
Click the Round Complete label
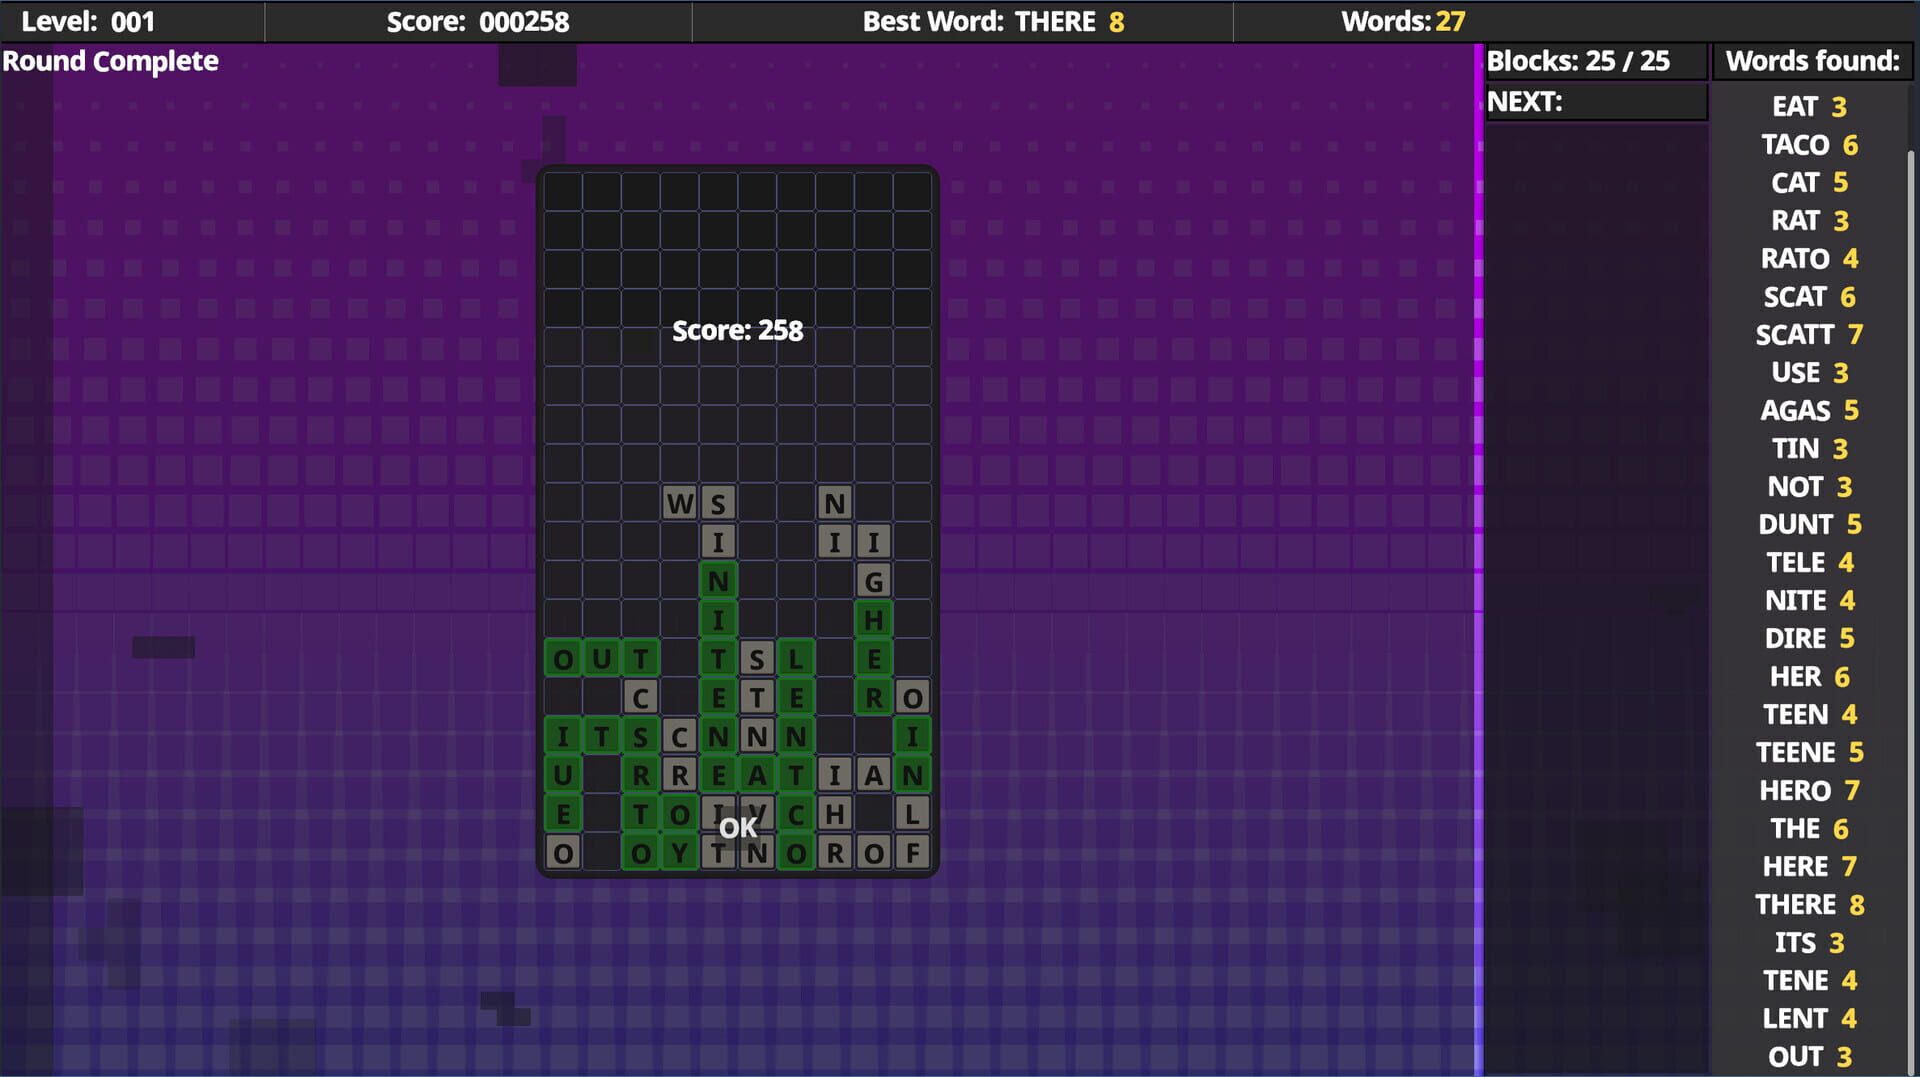(x=111, y=61)
